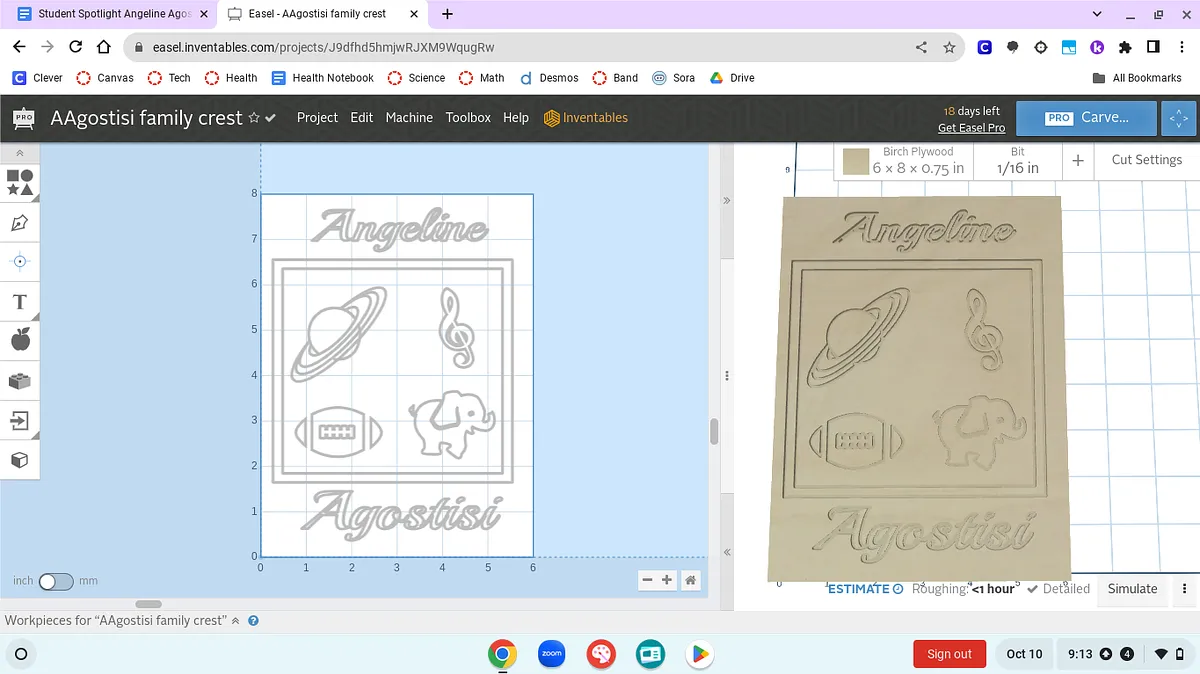Image resolution: width=1200 pixels, height=674 pixels.
Task: Toggle units between inch and mm
Action: (55, 581)
